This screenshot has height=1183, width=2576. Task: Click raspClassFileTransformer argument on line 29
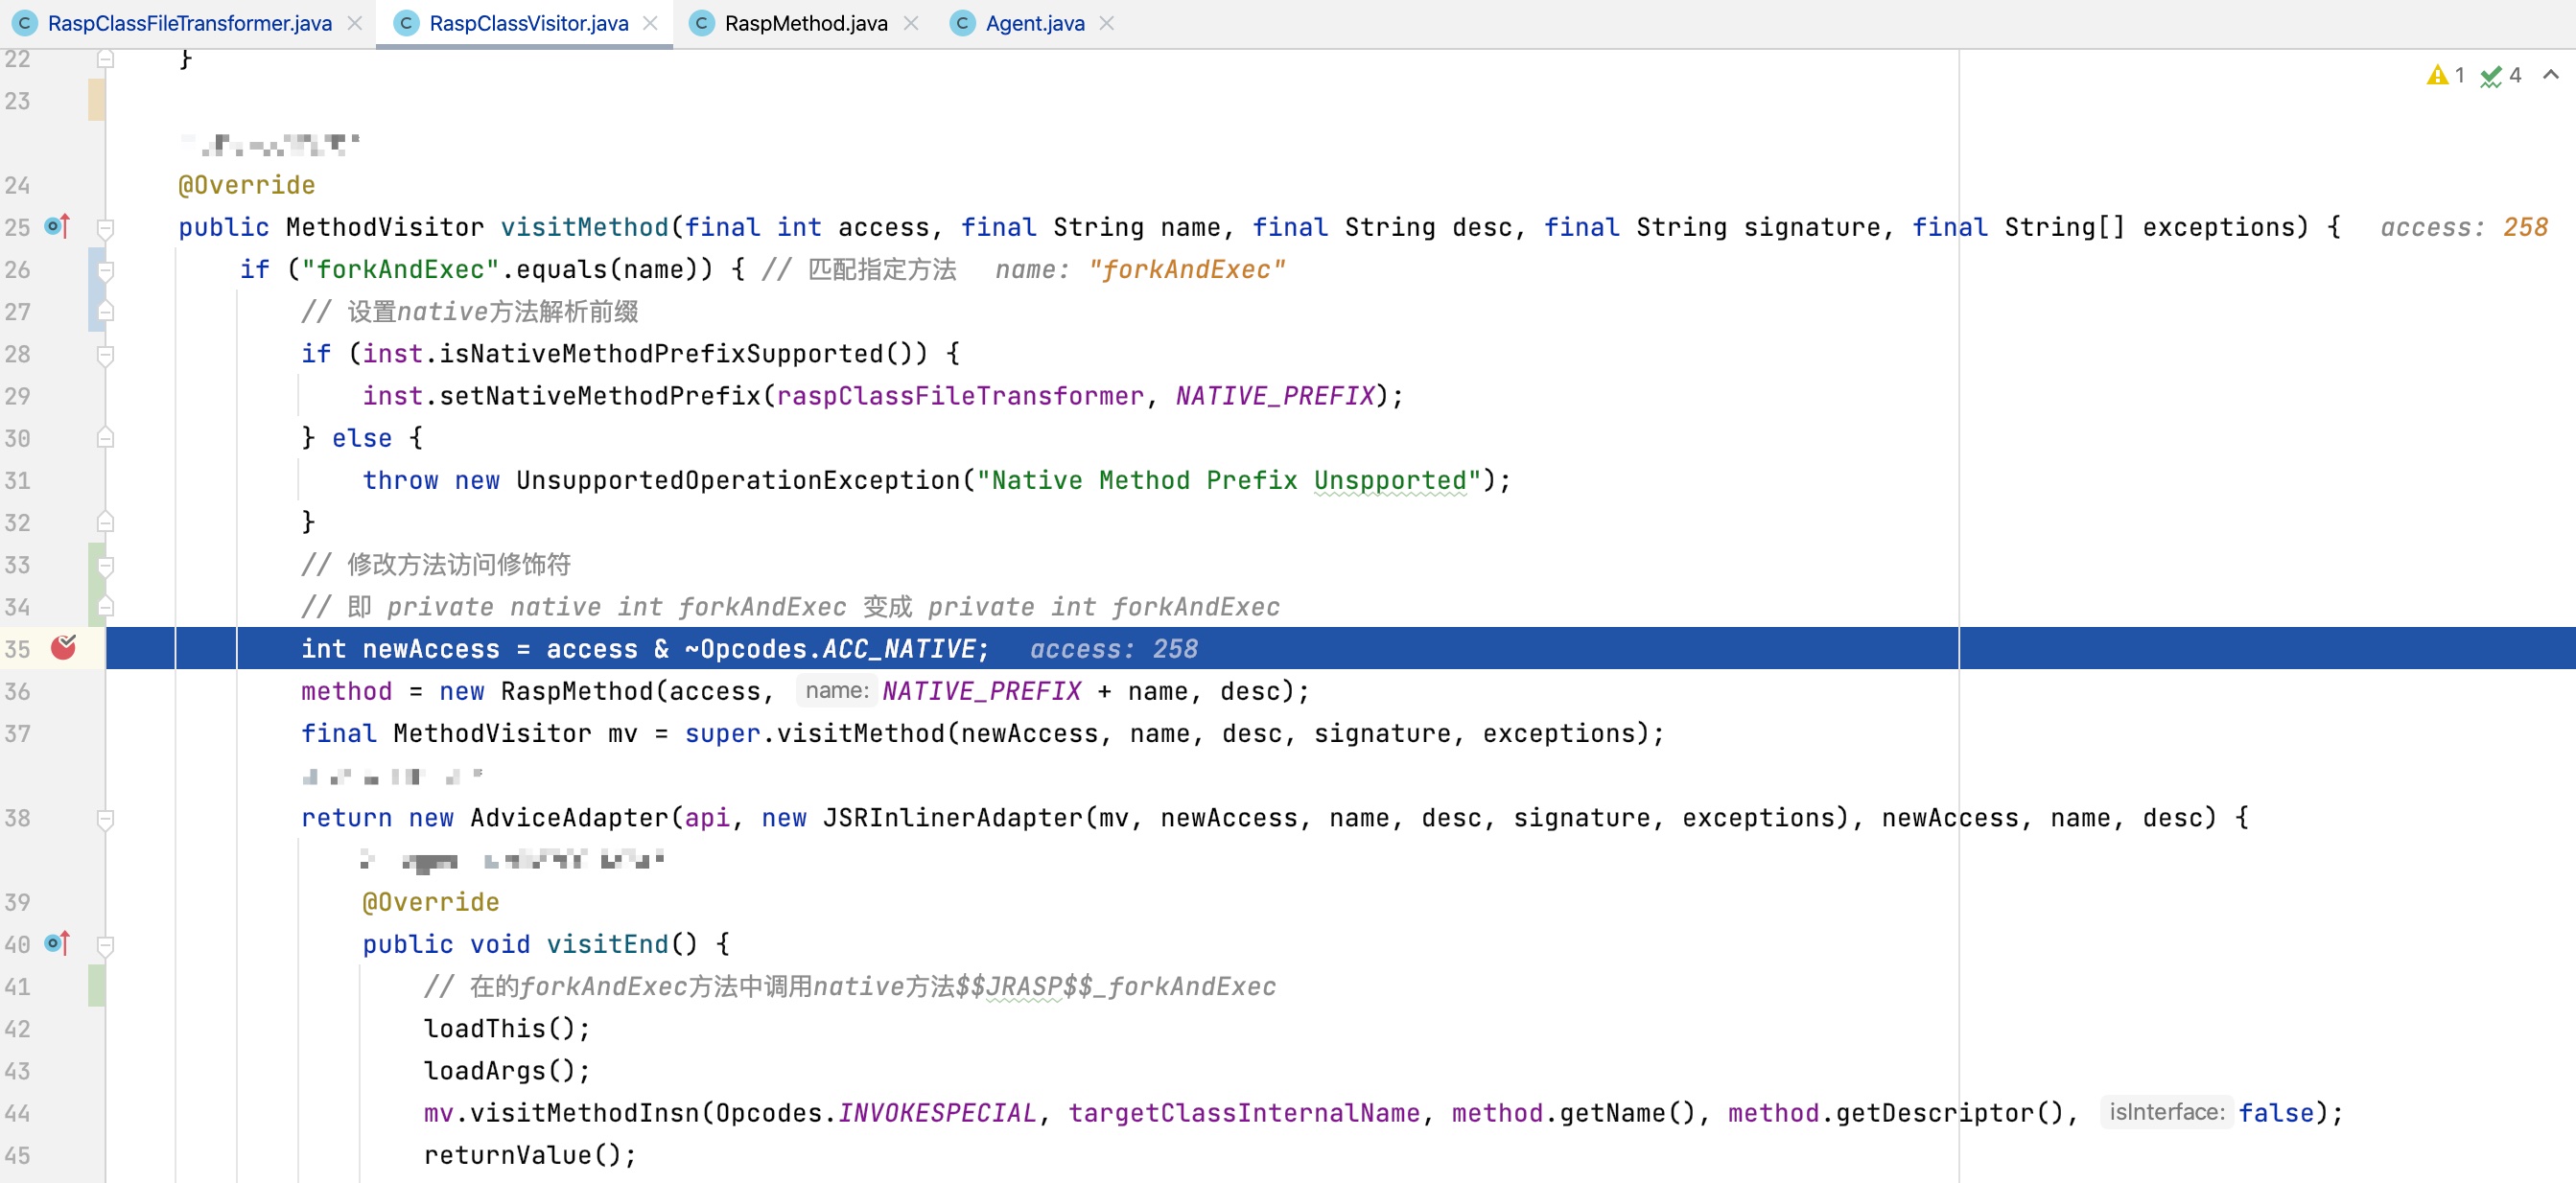coord(960,396)
